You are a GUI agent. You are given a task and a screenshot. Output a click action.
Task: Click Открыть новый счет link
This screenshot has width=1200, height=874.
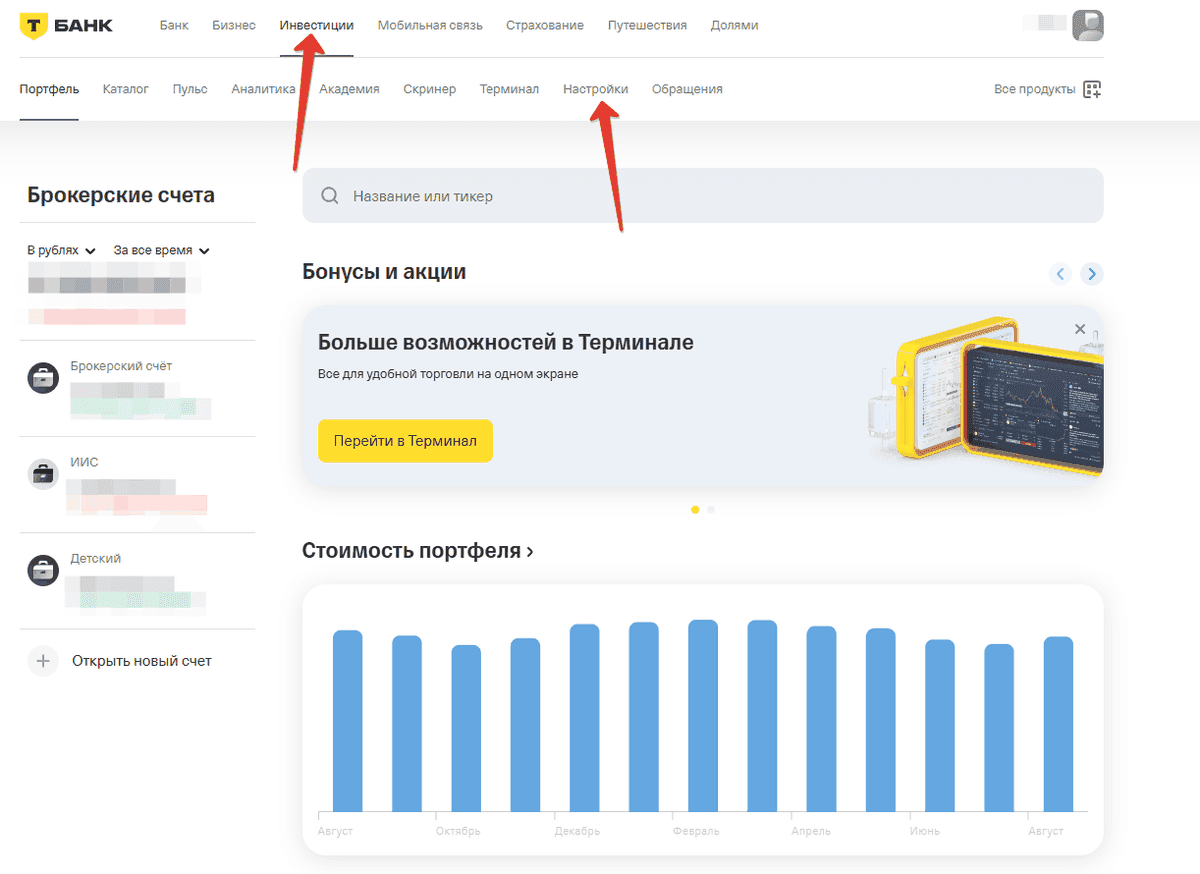[x=141, y=661]
